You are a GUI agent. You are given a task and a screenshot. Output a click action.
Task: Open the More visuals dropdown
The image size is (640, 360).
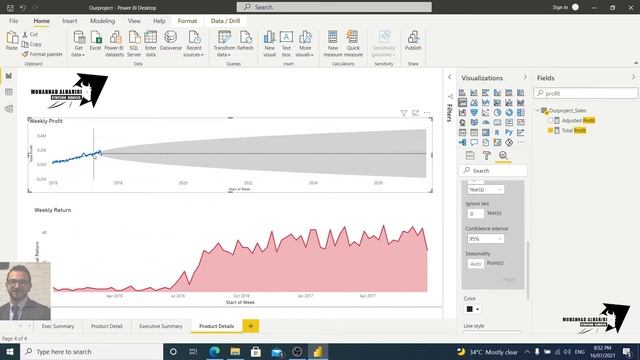(x=304, y=44)
